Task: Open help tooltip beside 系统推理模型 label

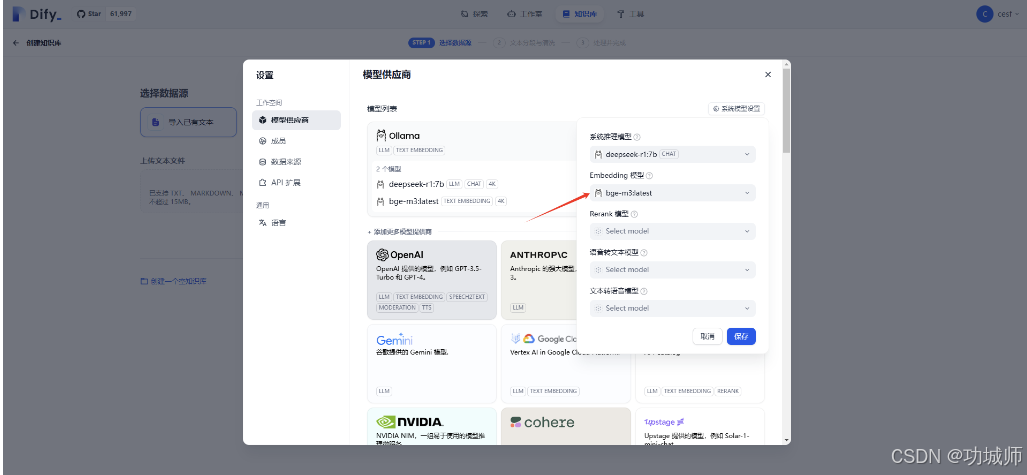Action: click(x=637, y=138)
